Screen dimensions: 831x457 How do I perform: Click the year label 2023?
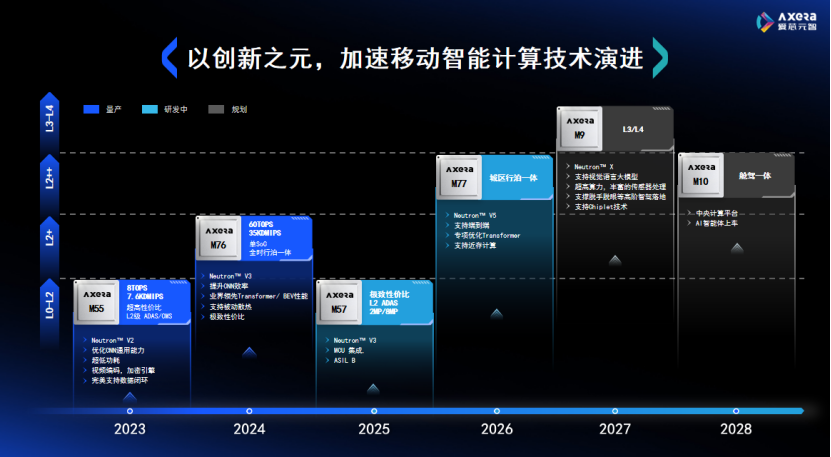point(130,428)
